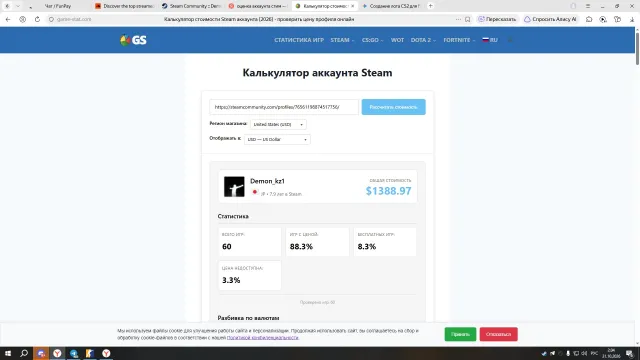This screenshot has width=640, height=360.
Task: Switch to the Steam Community tab
Action: coord(191,6)
